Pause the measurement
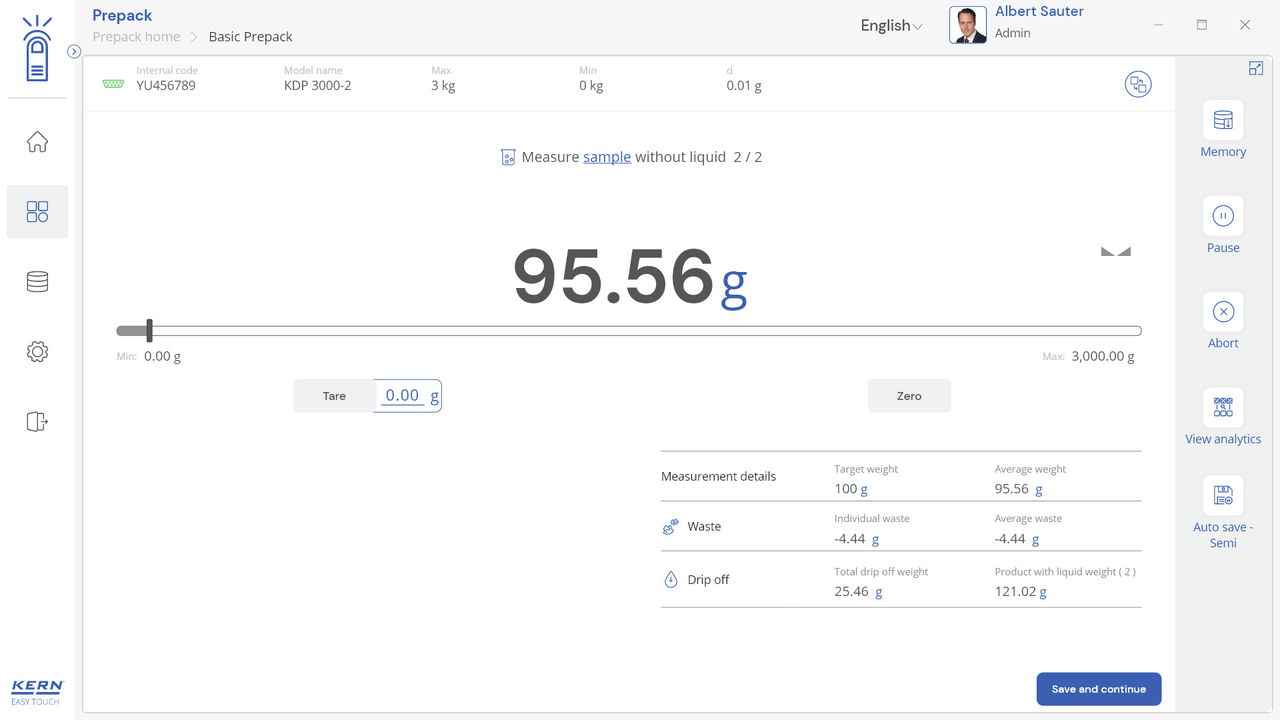 [1222, 216]
